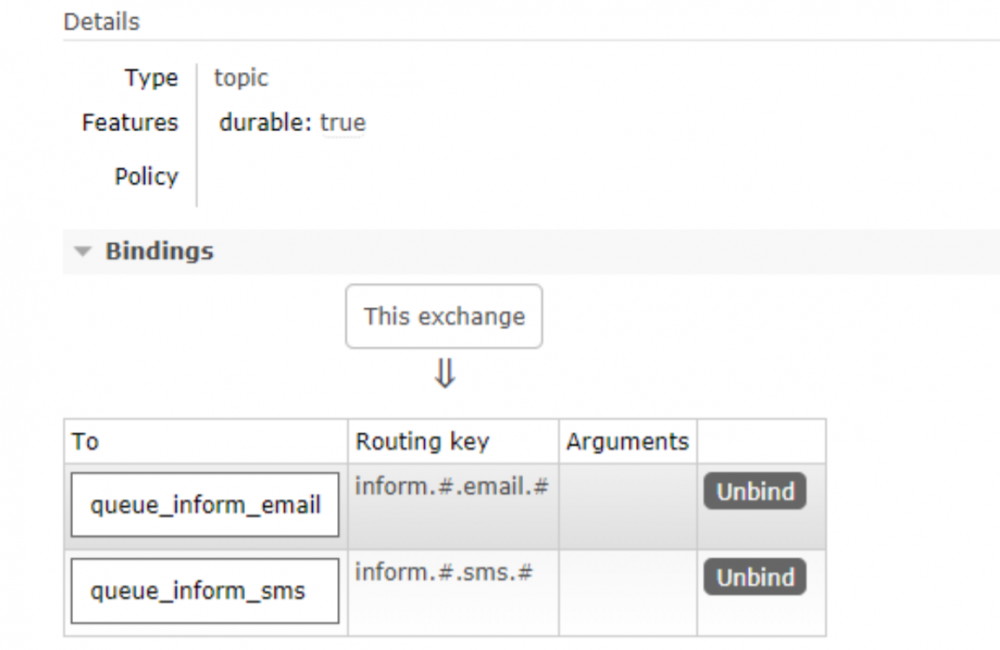Click the Policy row label
Image resolution: width=1000 pixels, height=650 pixels.
coord(146,176)
